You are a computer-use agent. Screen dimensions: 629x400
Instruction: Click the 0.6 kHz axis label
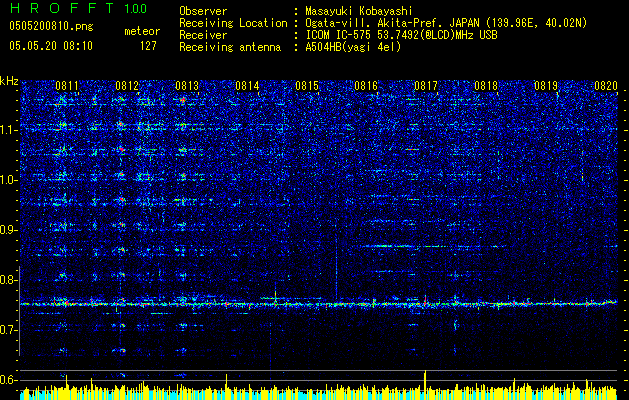click(8, 380)
